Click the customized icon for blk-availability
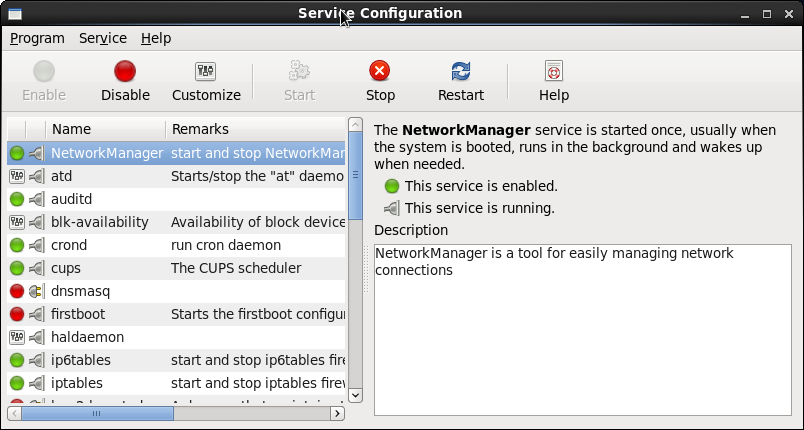804x430 pixels. [x=17, y=222]
